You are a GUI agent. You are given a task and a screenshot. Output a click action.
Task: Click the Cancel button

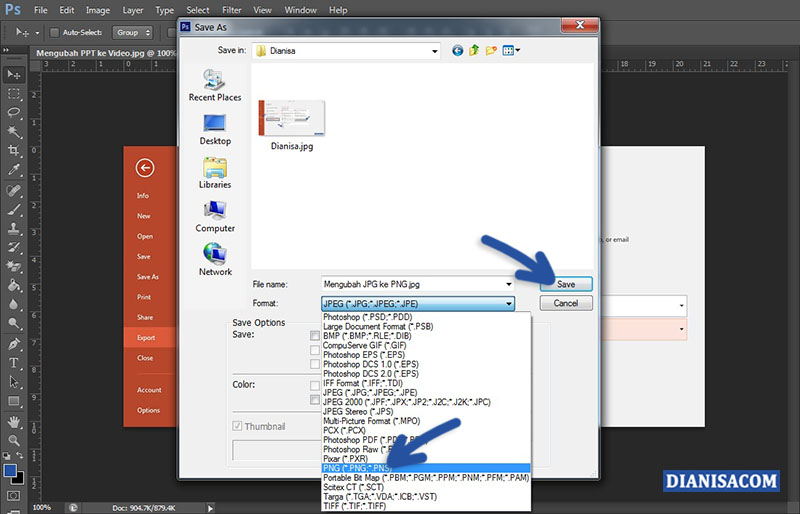click(566, 303)
